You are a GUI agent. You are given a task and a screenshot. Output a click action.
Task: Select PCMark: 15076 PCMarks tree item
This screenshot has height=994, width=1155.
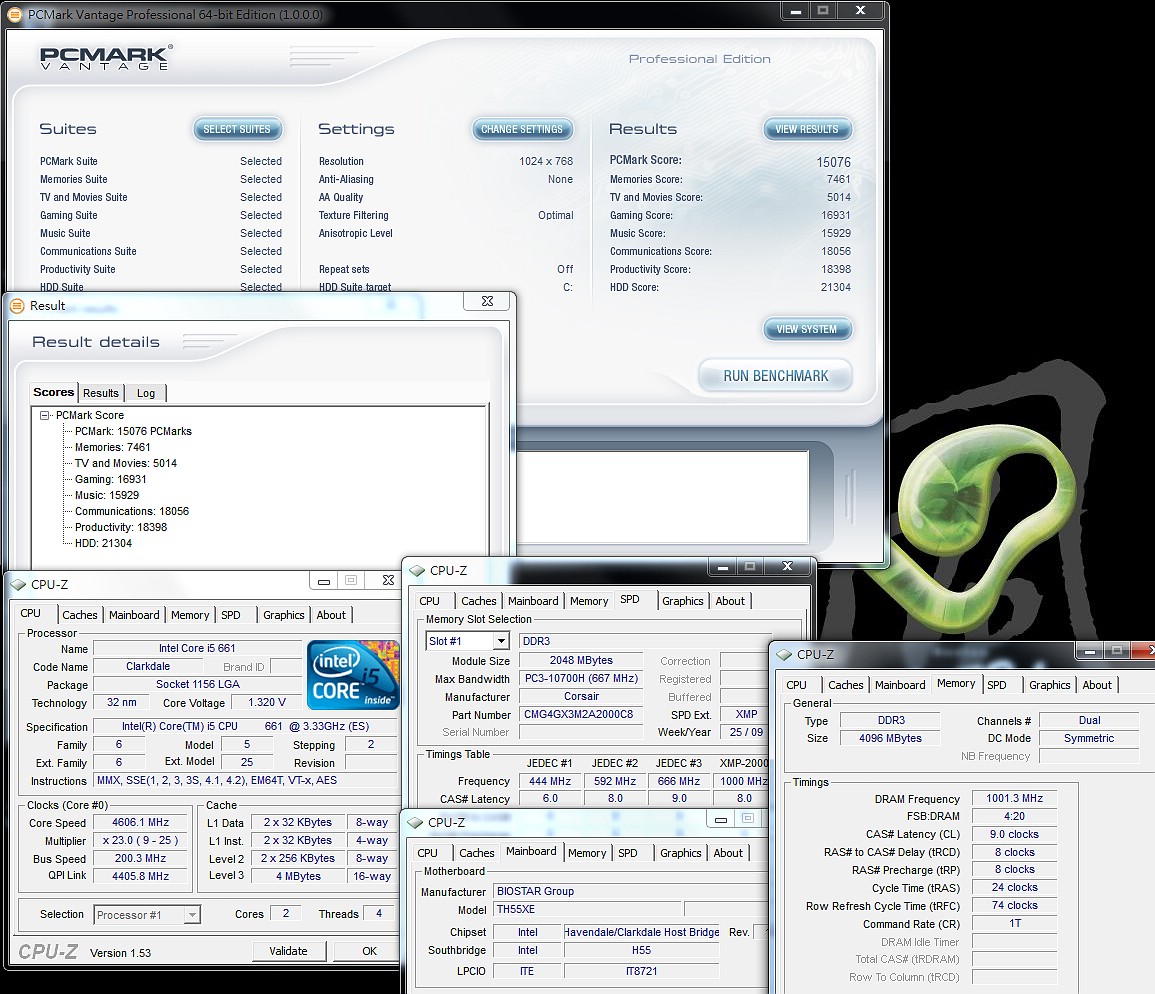[133, 431]
